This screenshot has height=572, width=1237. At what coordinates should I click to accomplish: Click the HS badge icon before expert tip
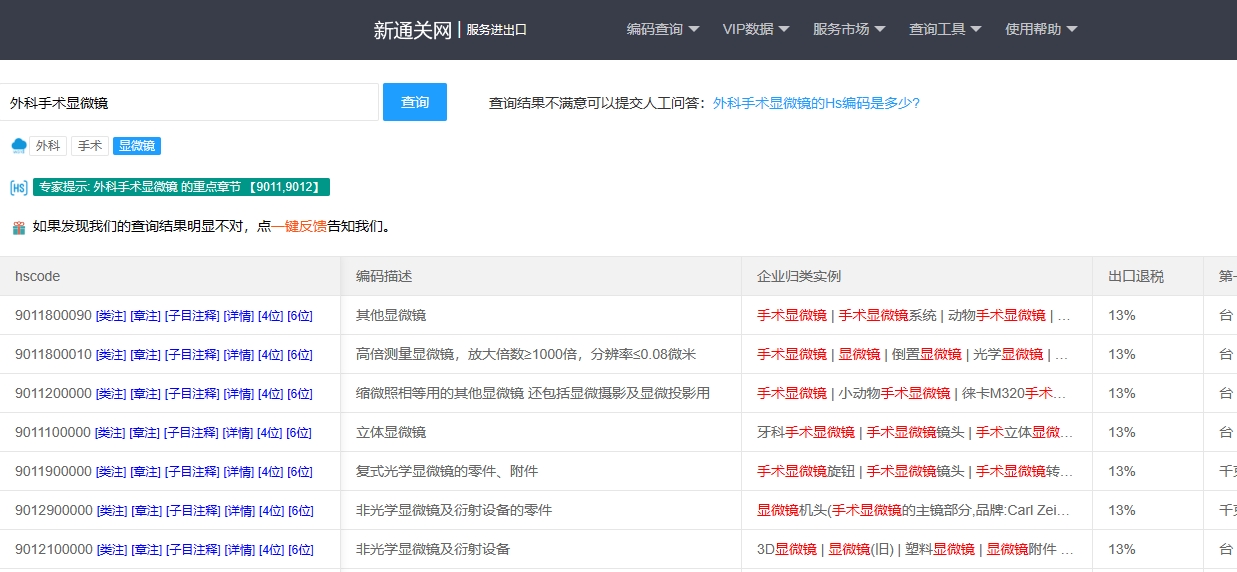click(x=19, y=187)
